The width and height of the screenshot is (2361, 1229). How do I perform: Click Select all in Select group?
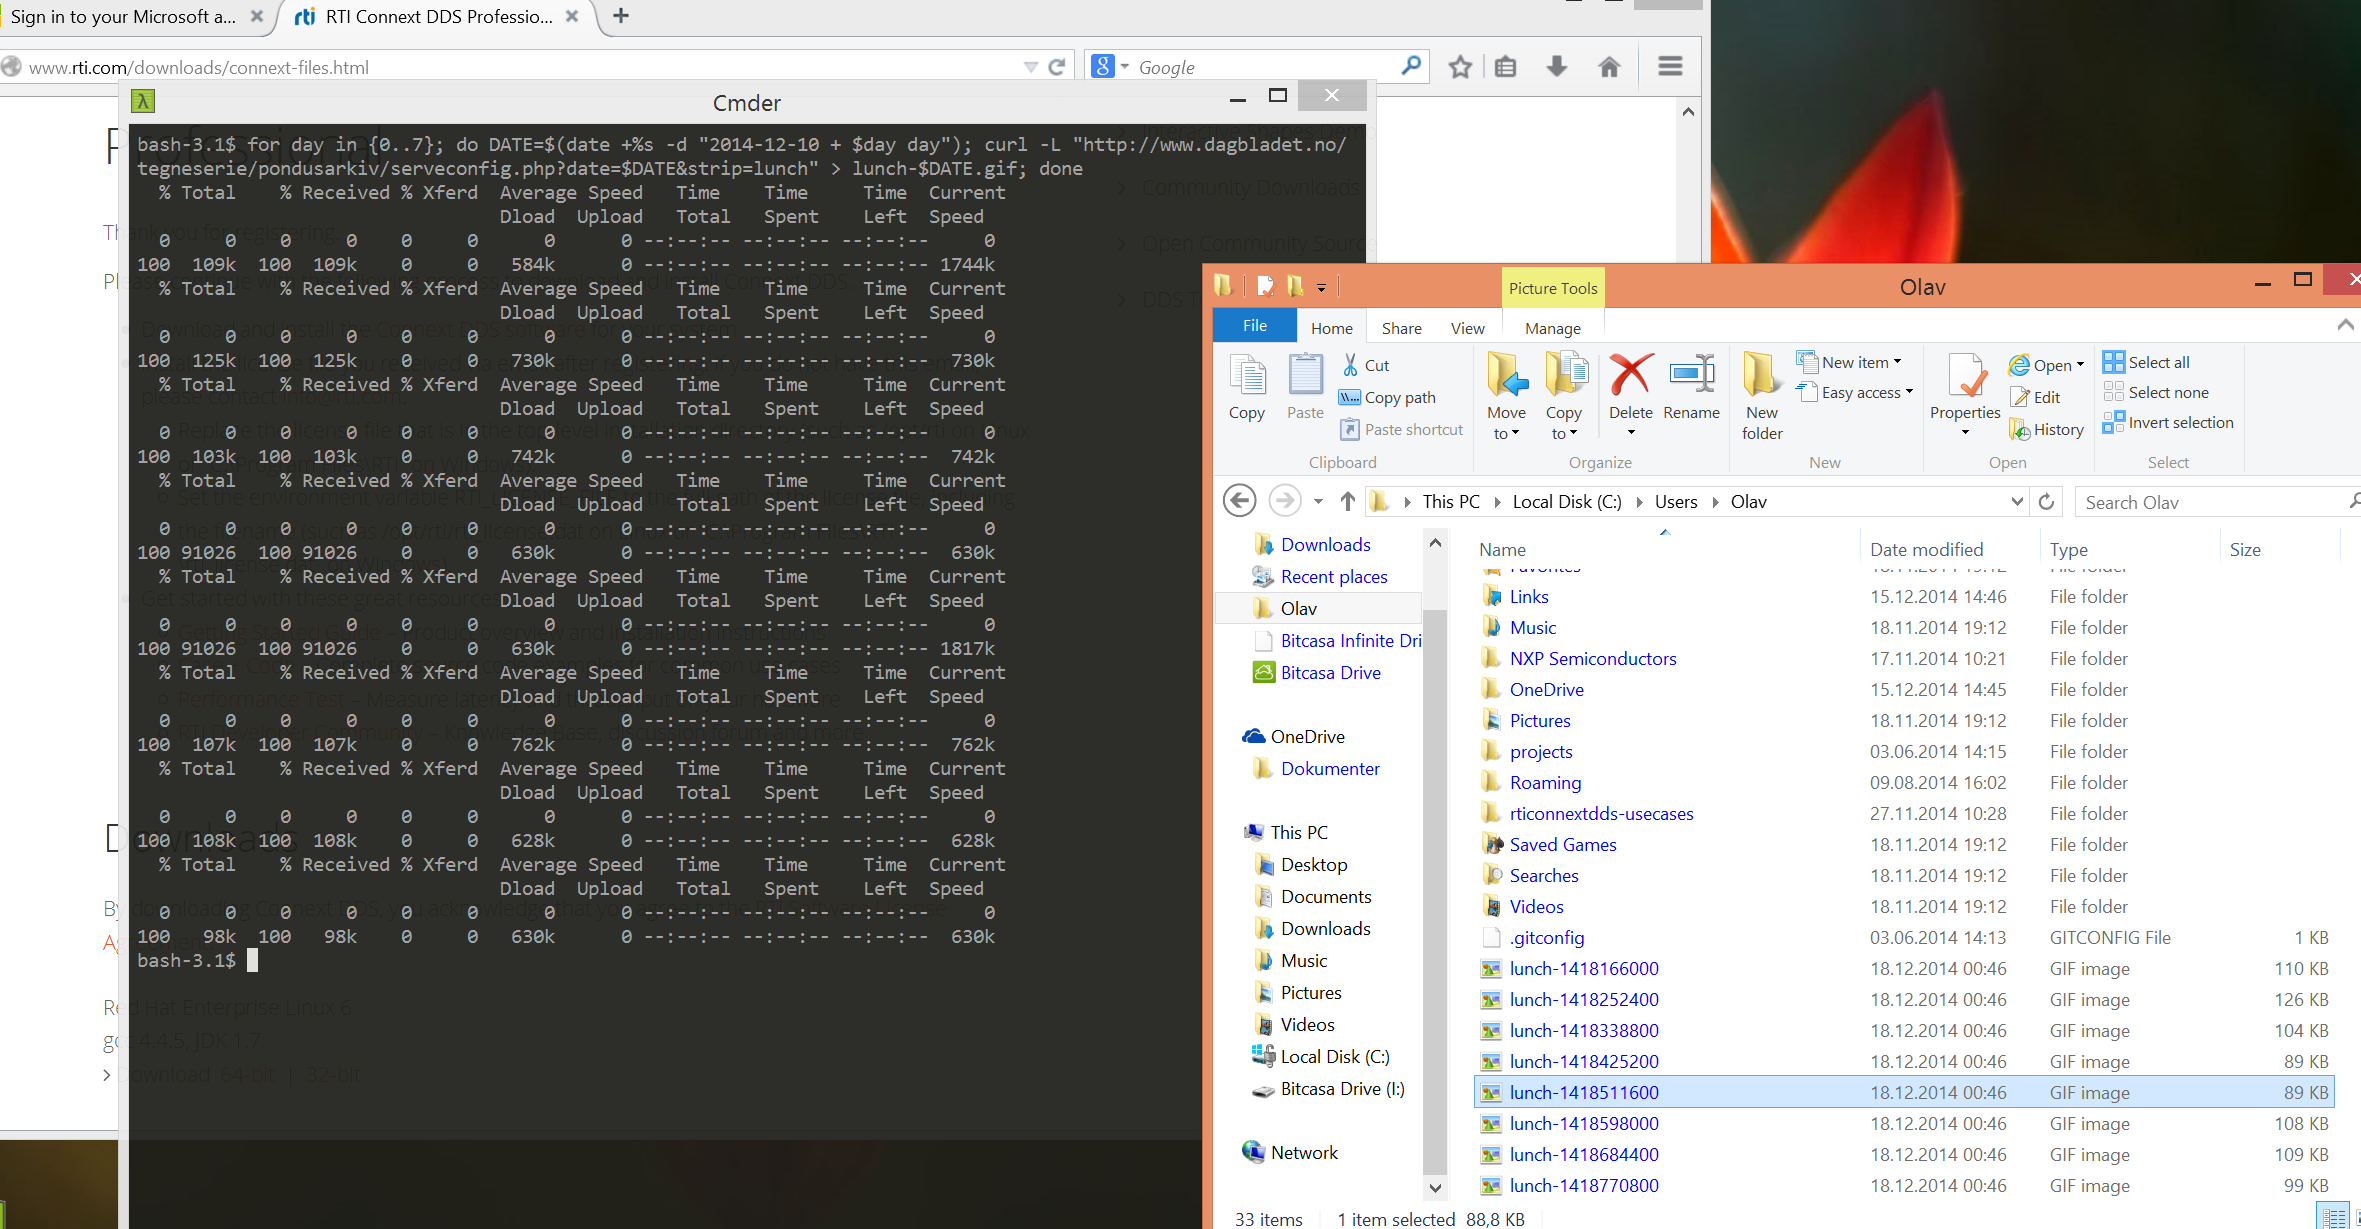pos(2146,362)
